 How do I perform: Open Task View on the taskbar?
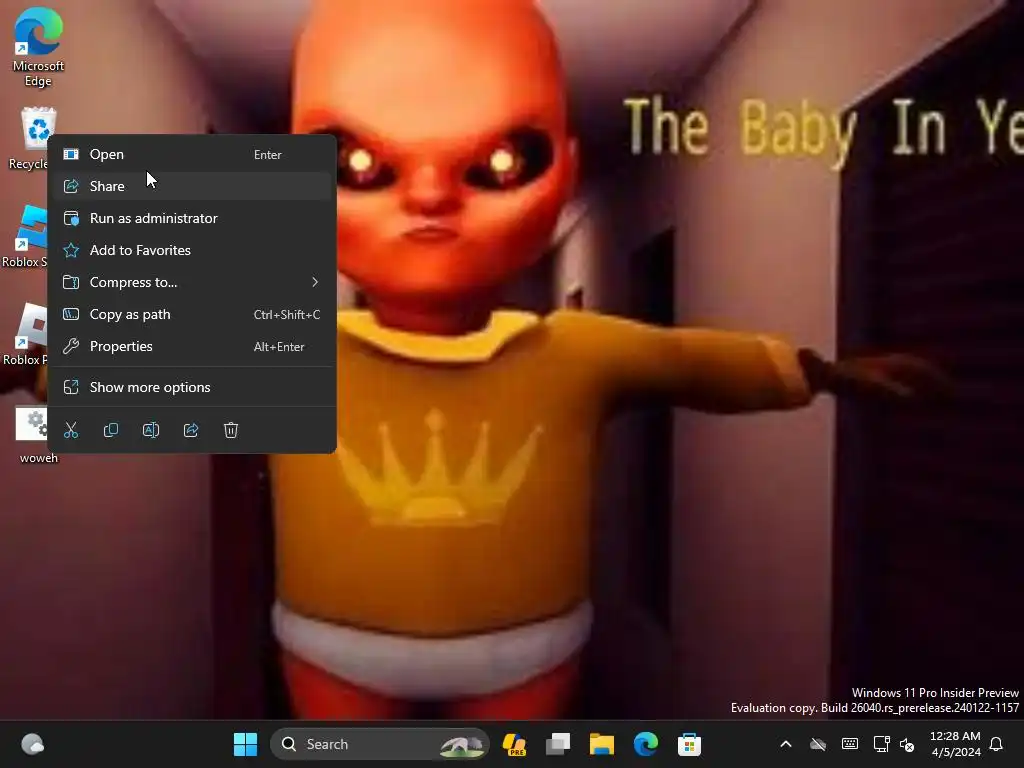[558, 744]
